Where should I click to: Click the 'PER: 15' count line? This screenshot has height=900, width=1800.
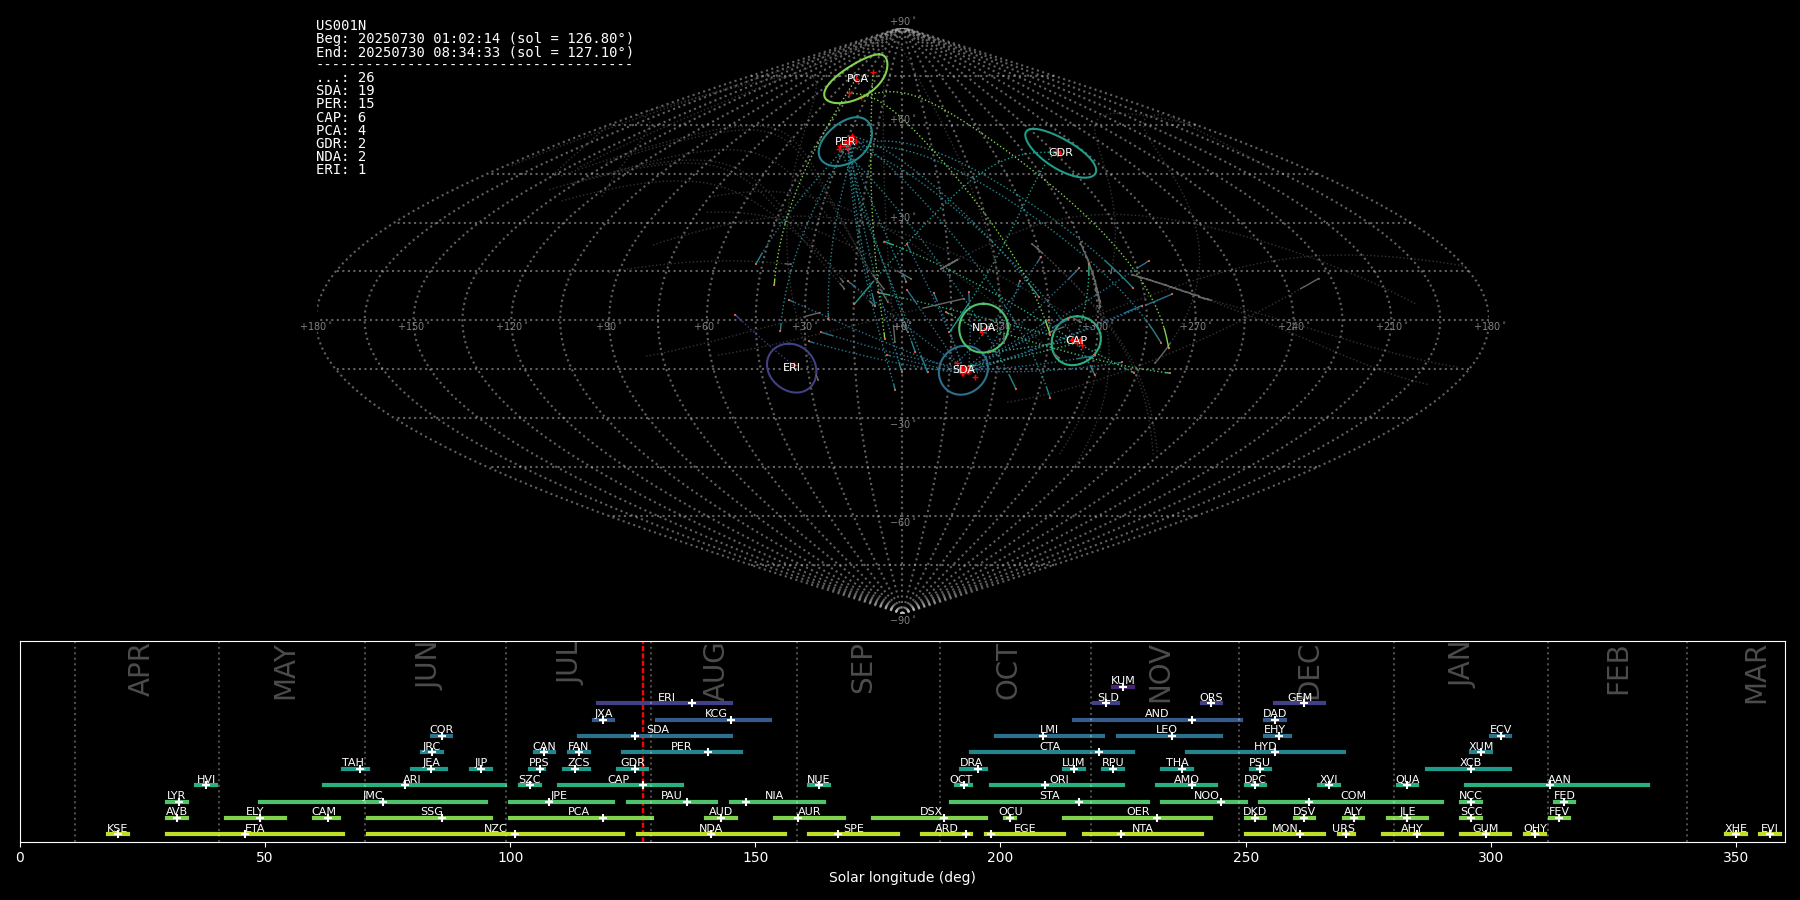[x=345, y=104]
